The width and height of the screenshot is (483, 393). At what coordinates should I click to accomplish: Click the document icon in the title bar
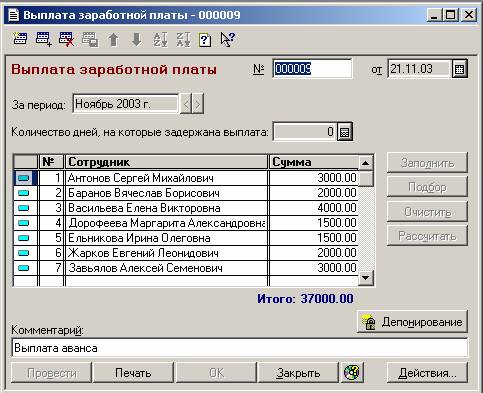[14, 15]
